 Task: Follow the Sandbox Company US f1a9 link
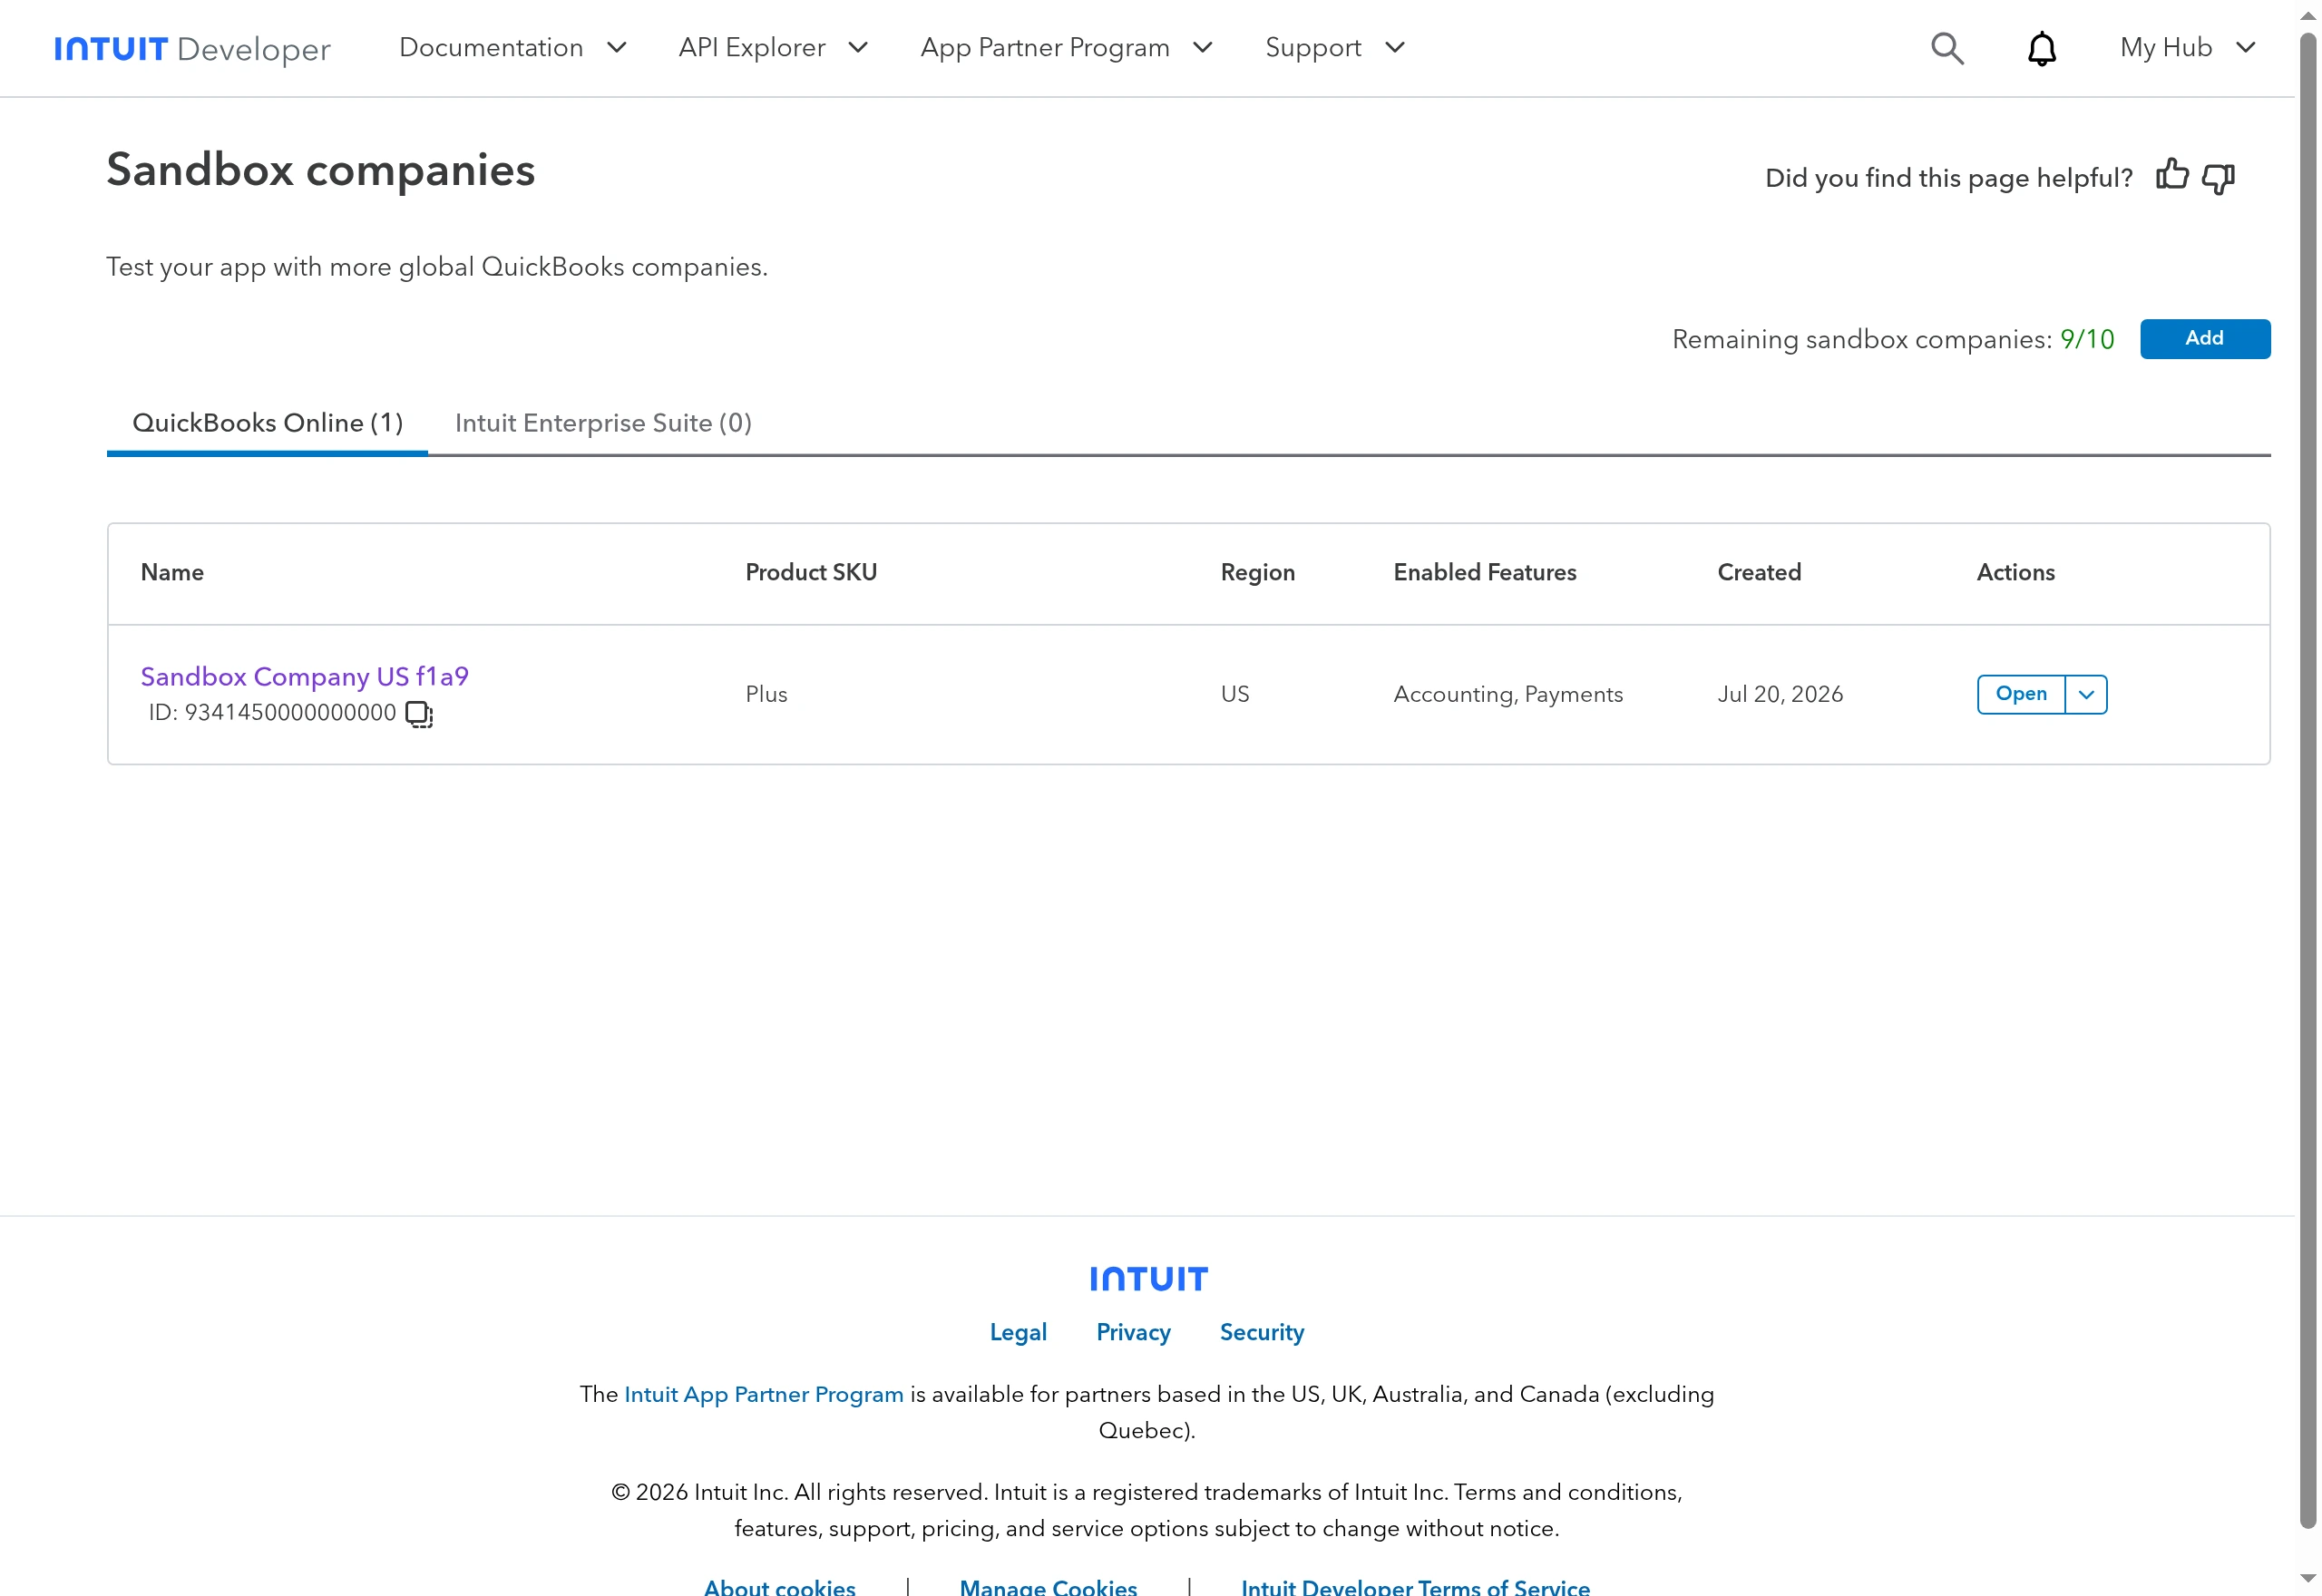tap(304, 677)
